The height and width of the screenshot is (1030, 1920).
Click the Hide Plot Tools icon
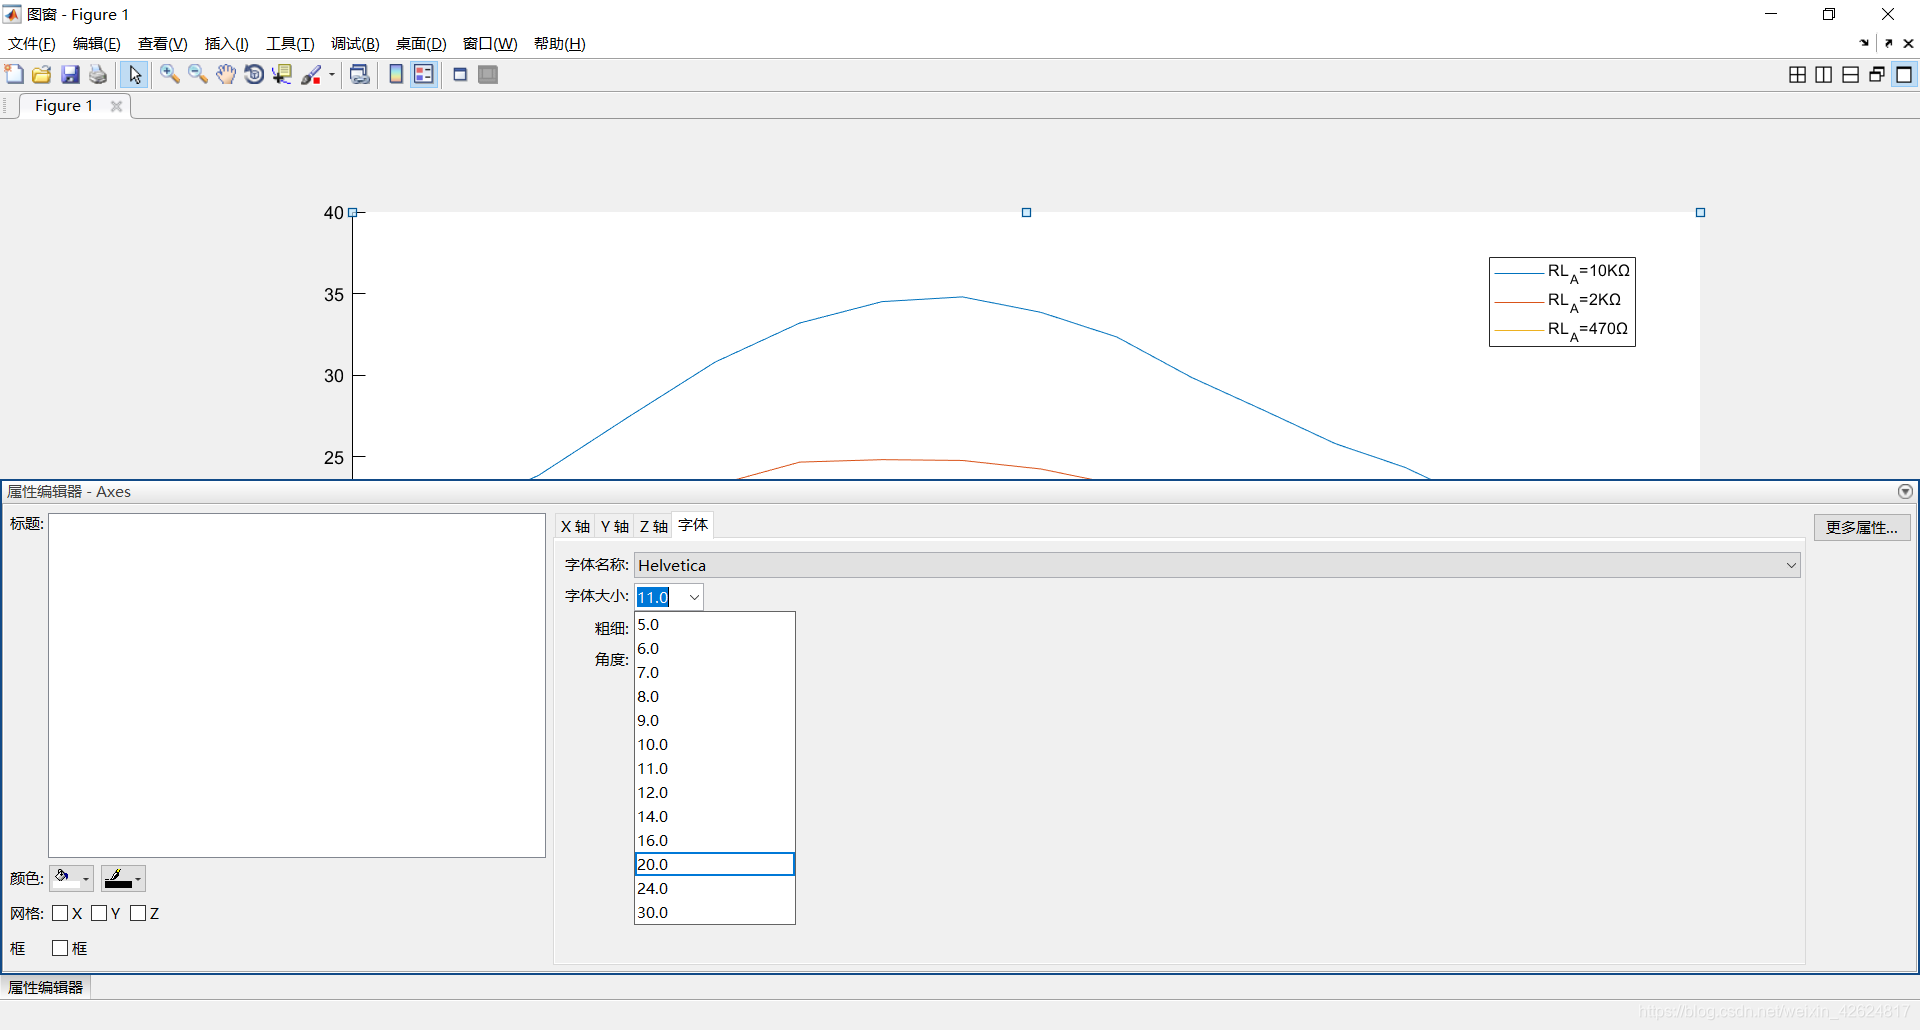point(460,74)
